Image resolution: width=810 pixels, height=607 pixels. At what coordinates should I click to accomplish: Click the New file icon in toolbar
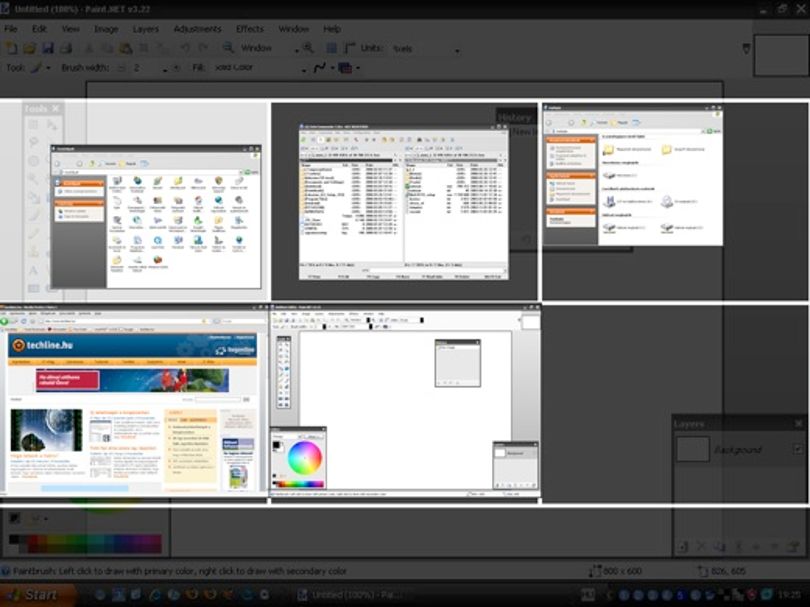(11, 49)
